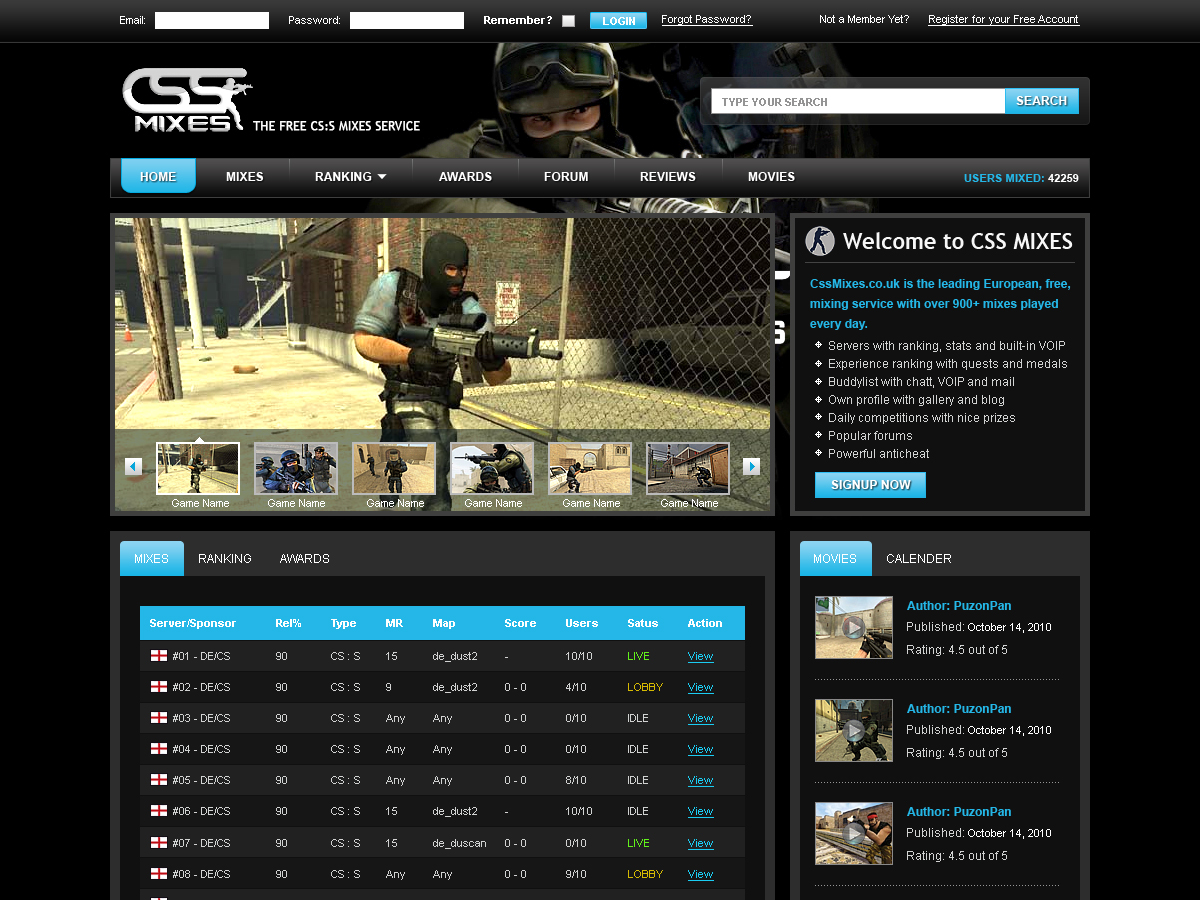This screenshot has height=900, width=1200.
Task: Expand the Ranking dropdown in navigation bar
Action: click(x=350, y=177)
